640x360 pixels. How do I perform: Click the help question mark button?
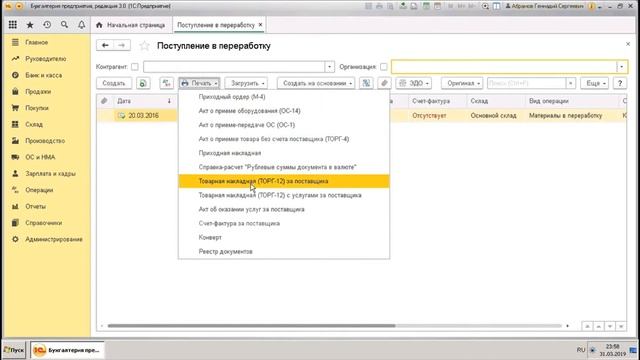click(620, 83)
